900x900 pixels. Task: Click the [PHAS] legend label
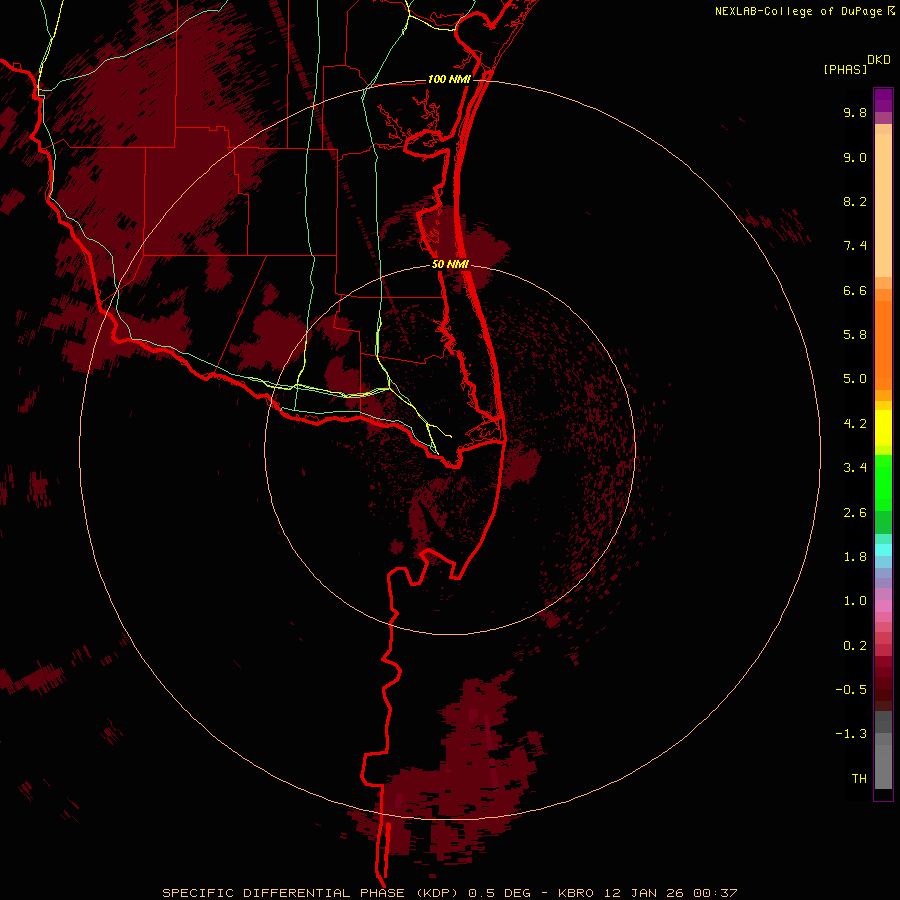[x=845, y=69]
